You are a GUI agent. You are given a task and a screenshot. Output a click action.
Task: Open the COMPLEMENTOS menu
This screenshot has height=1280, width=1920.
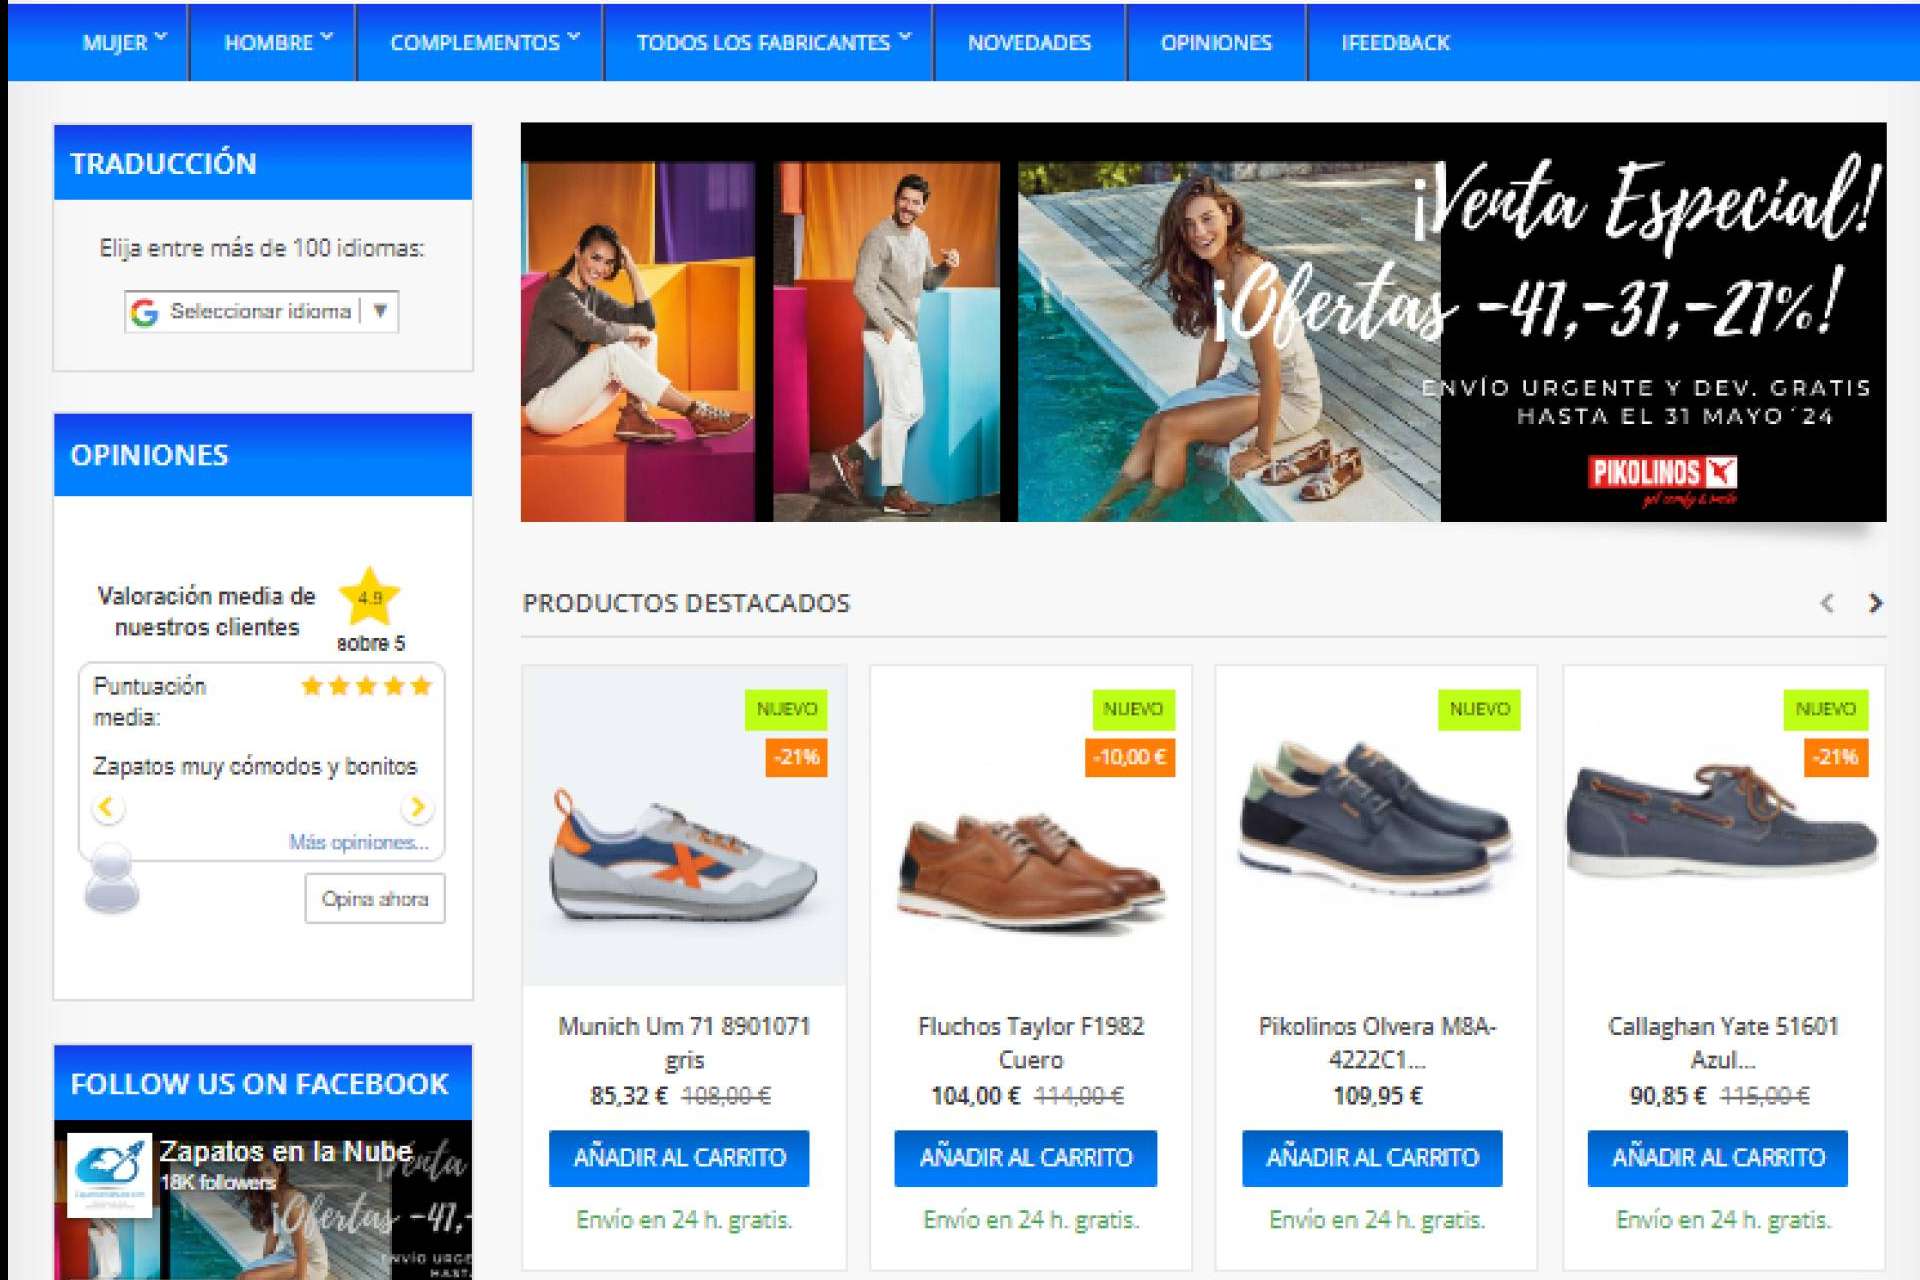tap(484, 42)
